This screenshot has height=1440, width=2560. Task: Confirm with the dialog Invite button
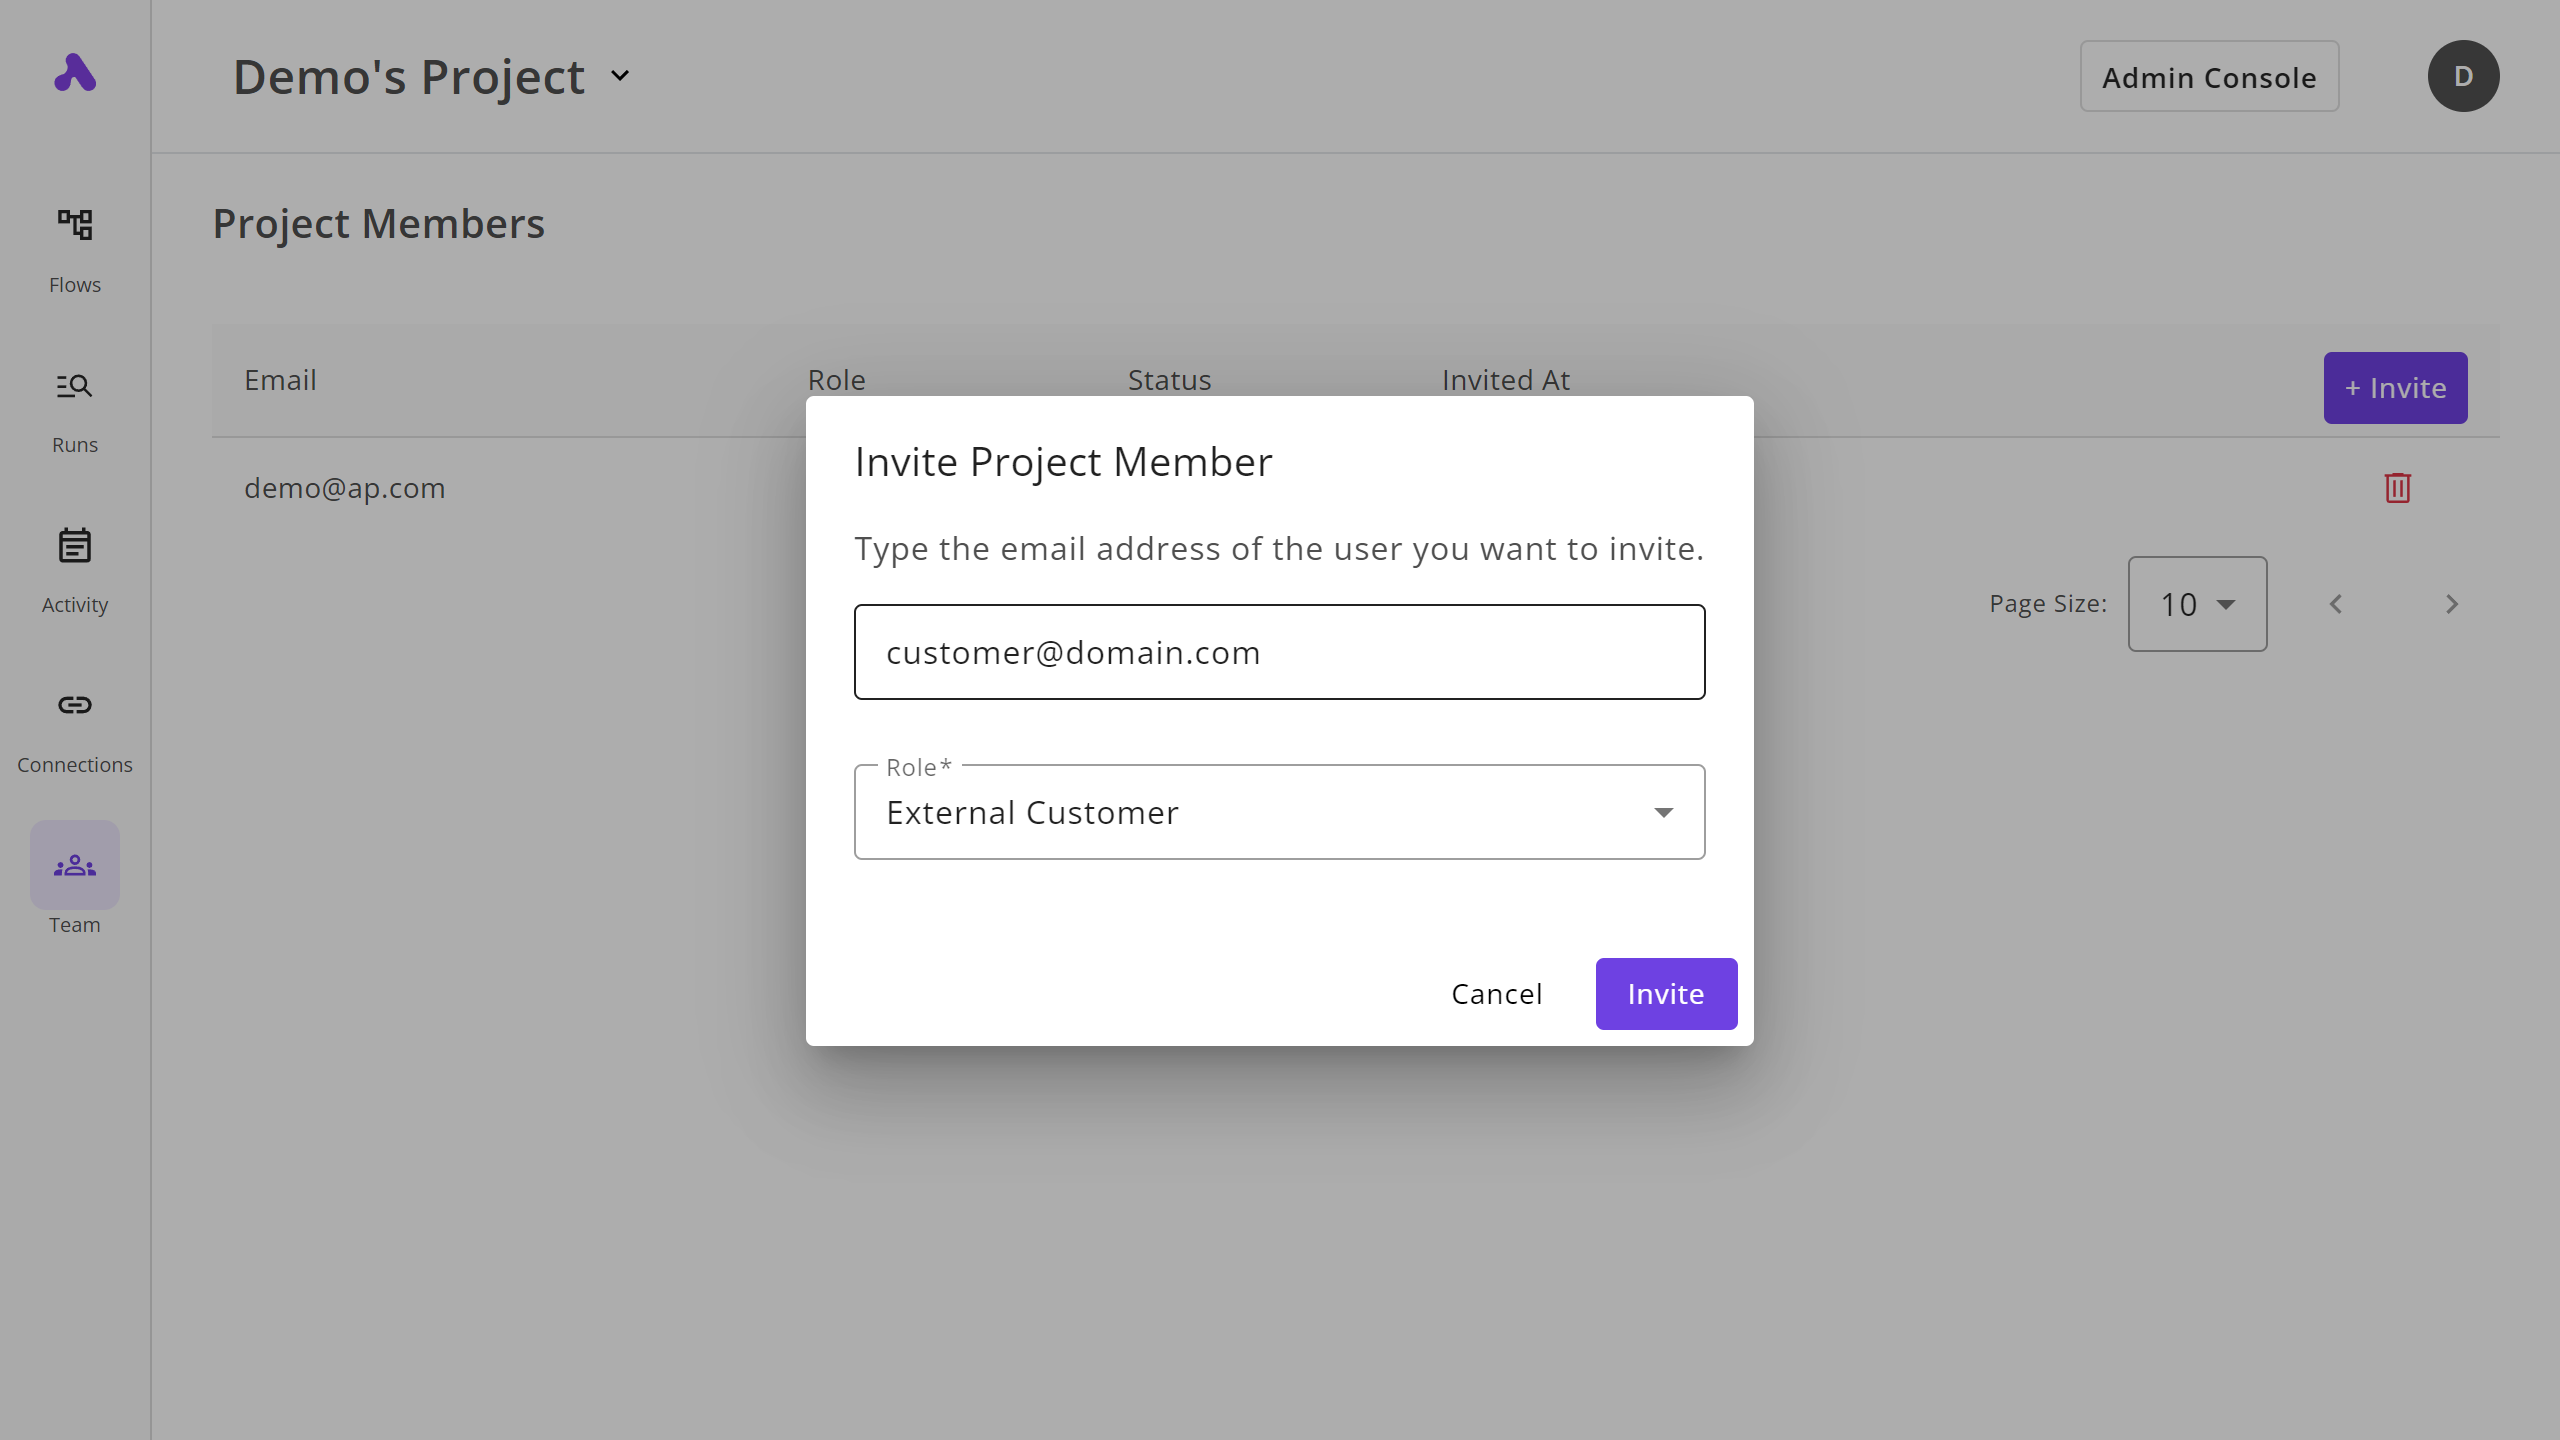1666,994
